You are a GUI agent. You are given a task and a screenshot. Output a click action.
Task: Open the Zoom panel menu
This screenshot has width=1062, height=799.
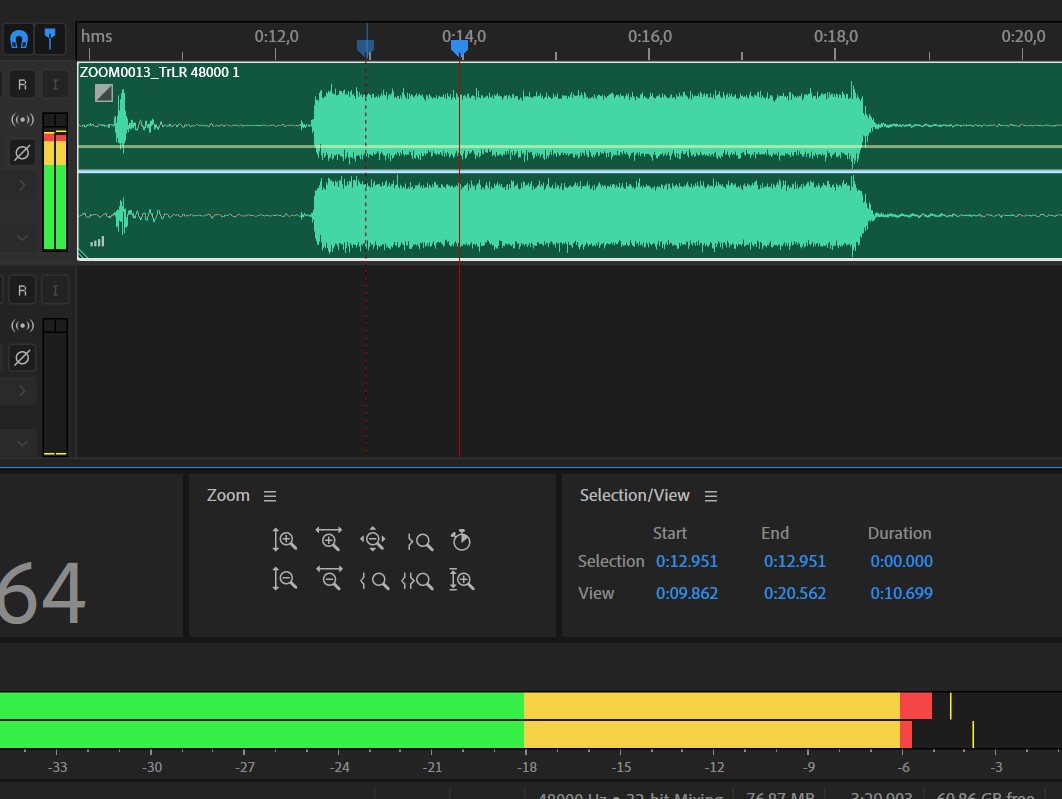pyautogui.click(x=269, y=496)
